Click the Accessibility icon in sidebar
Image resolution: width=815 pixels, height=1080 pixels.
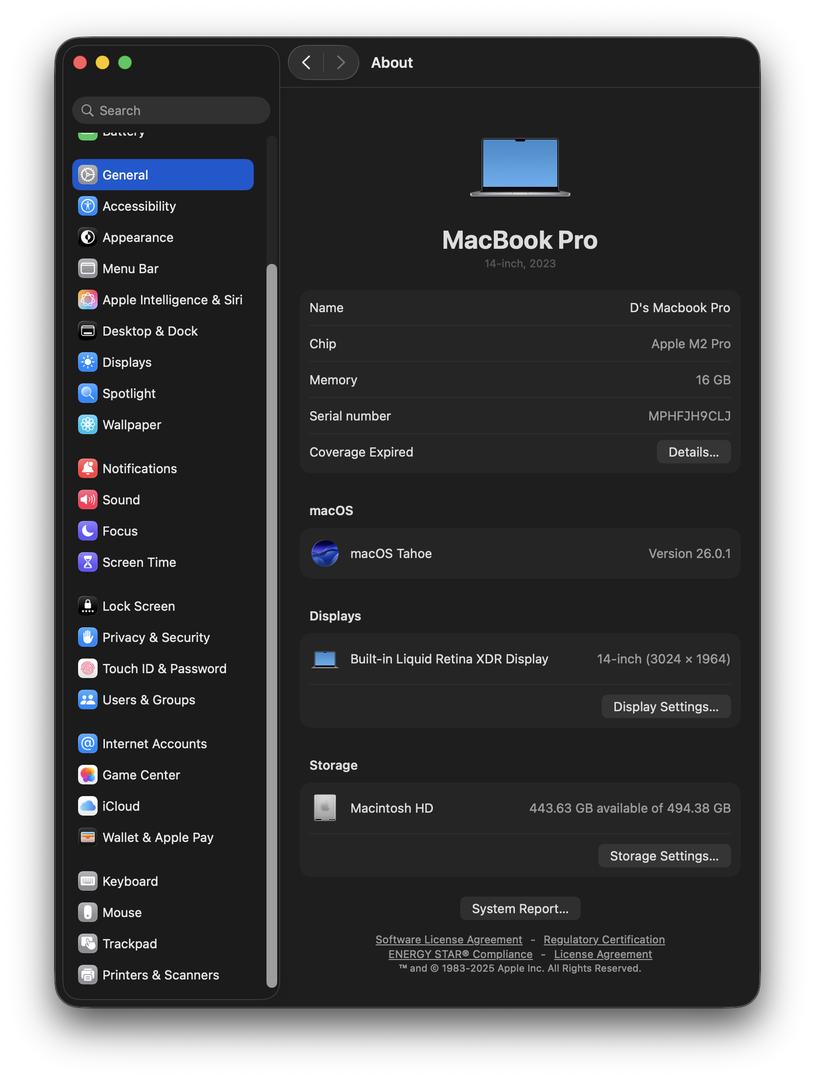click(x=88, y=206)
